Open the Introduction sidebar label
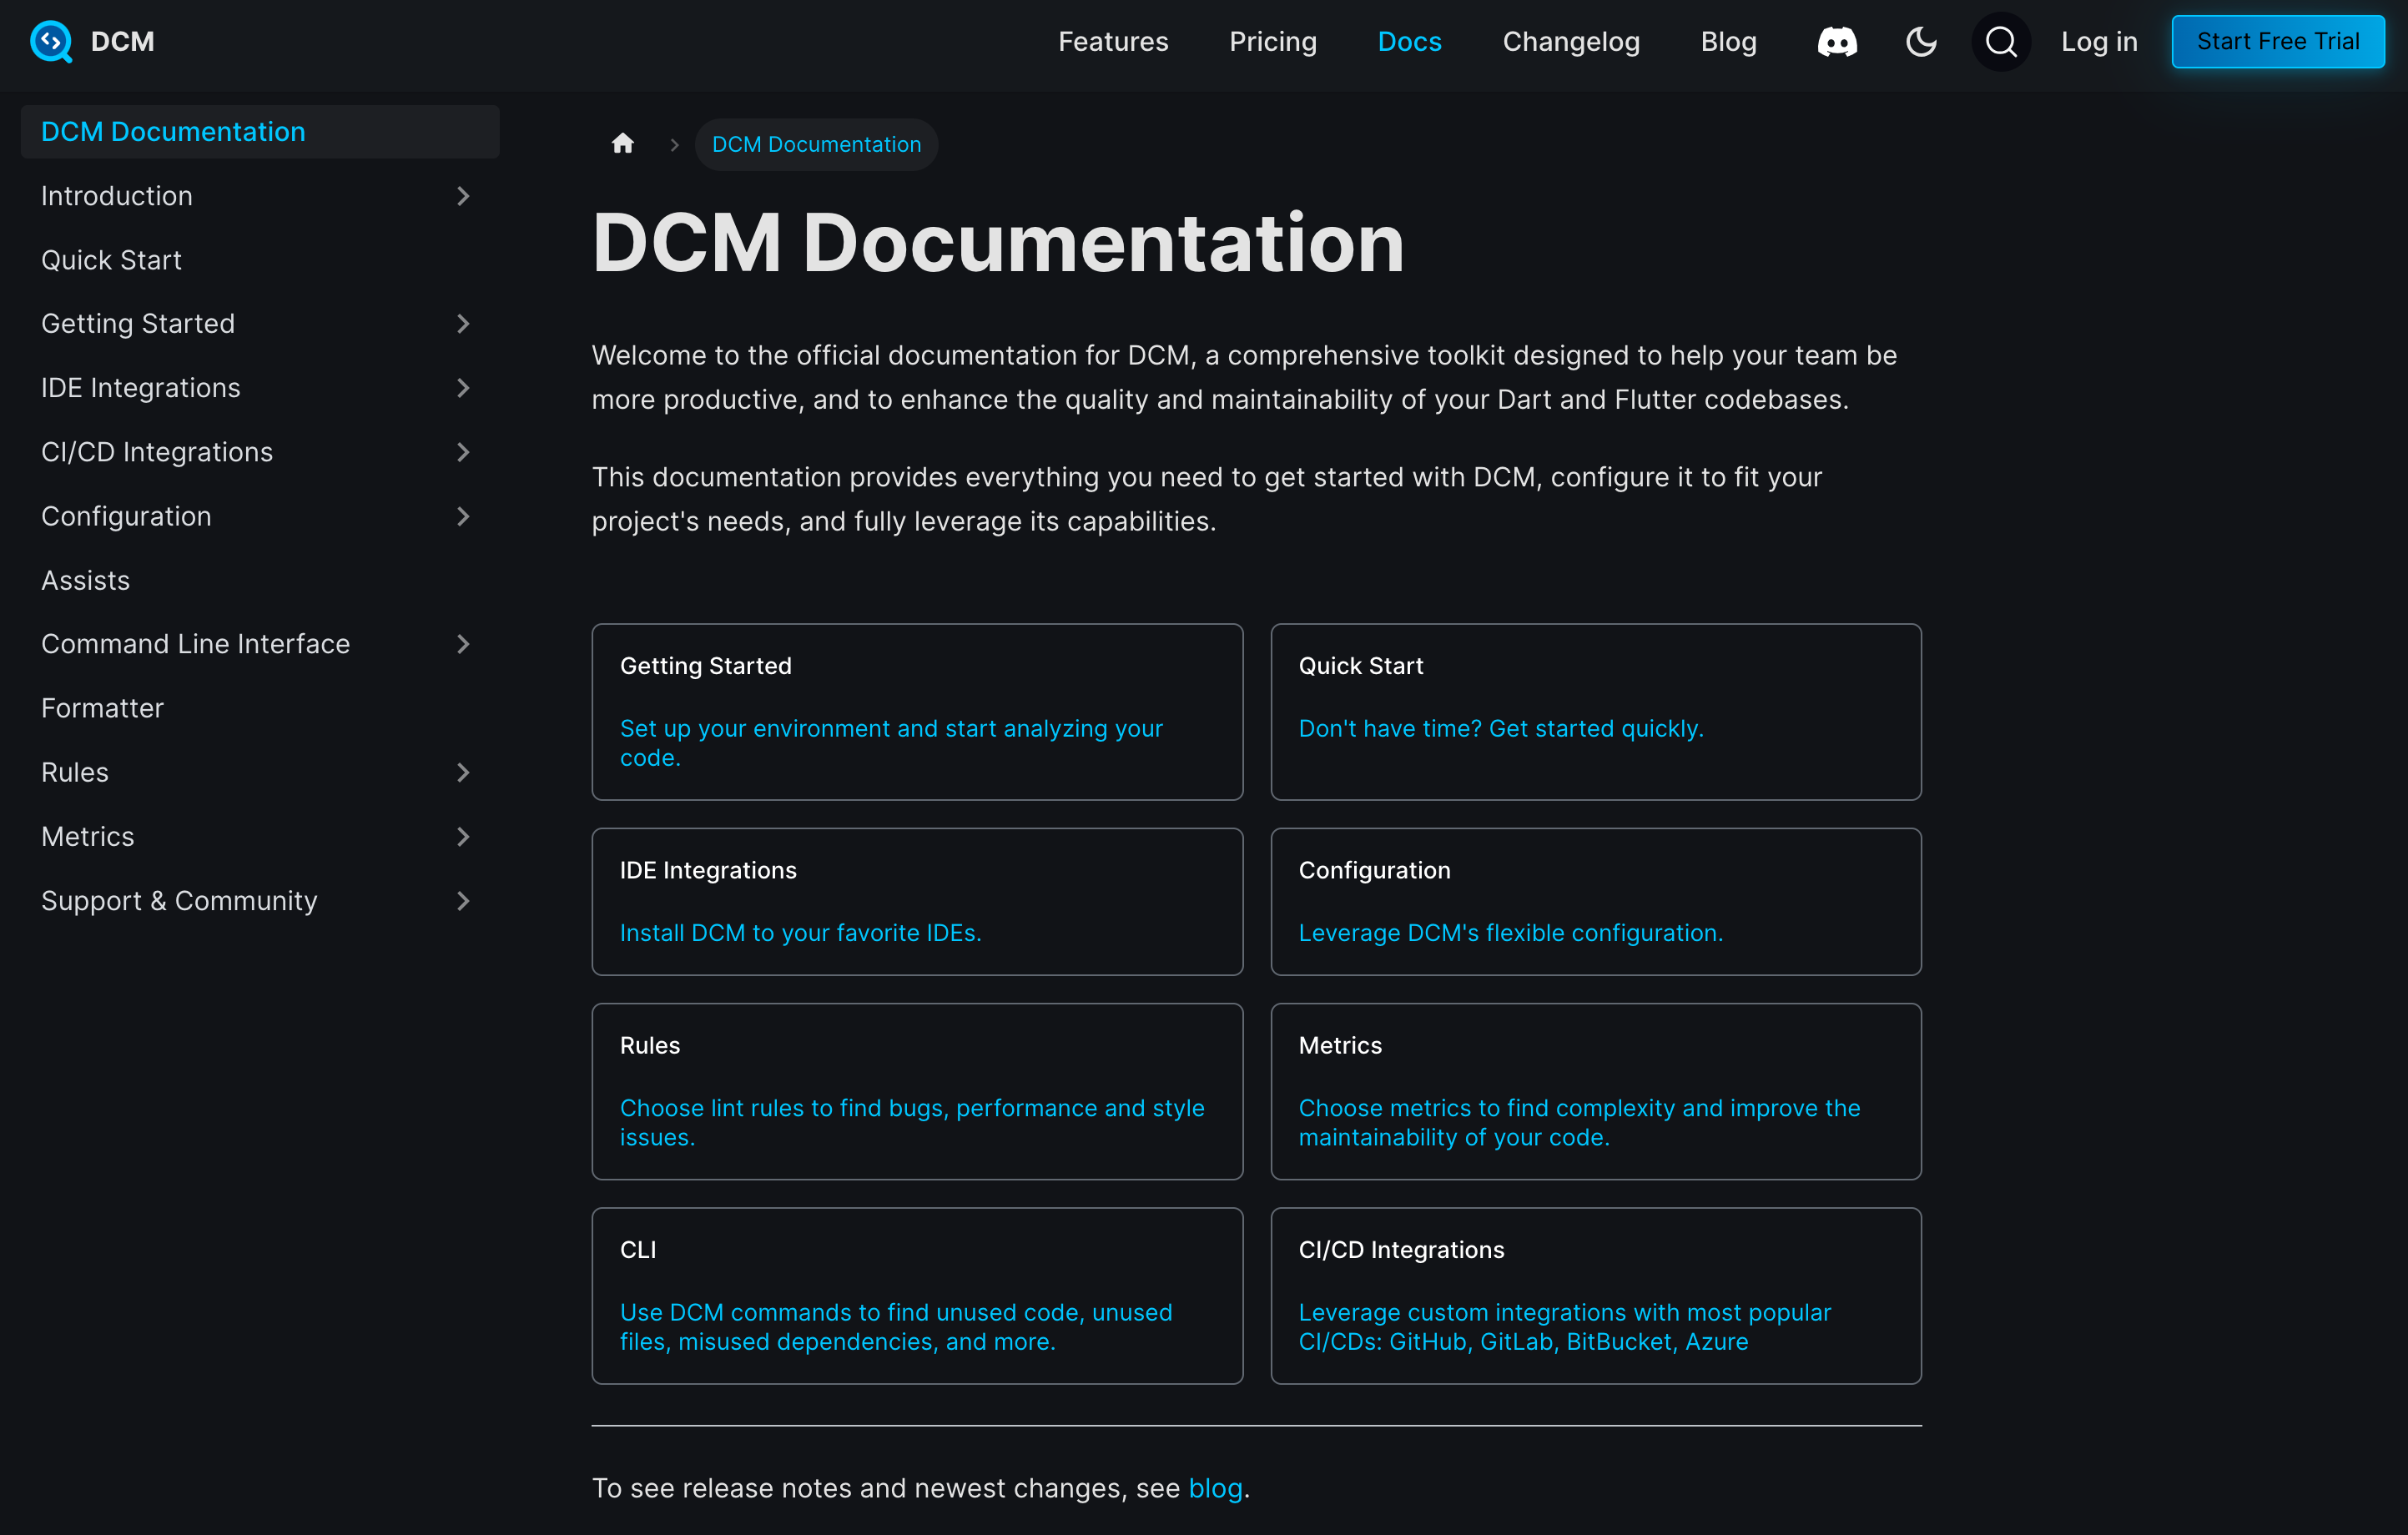This screenshot has width=2408, height=1535. pos(116,196)
